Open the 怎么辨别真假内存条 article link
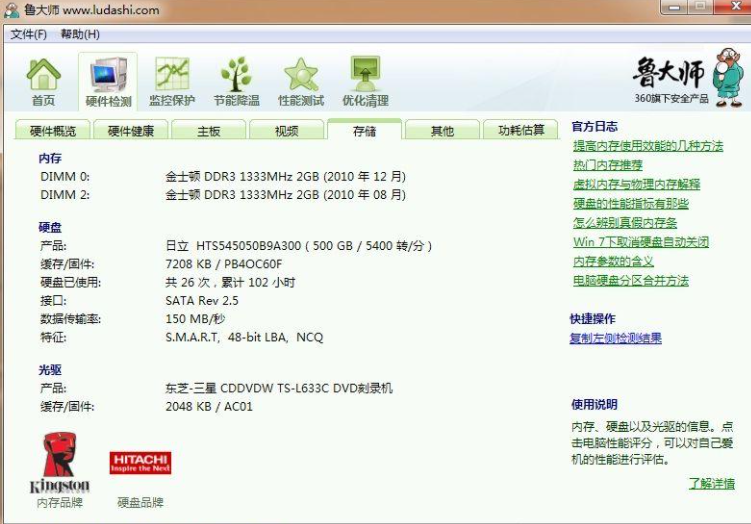This screenshot has height=524, width=751. point(625,223)
